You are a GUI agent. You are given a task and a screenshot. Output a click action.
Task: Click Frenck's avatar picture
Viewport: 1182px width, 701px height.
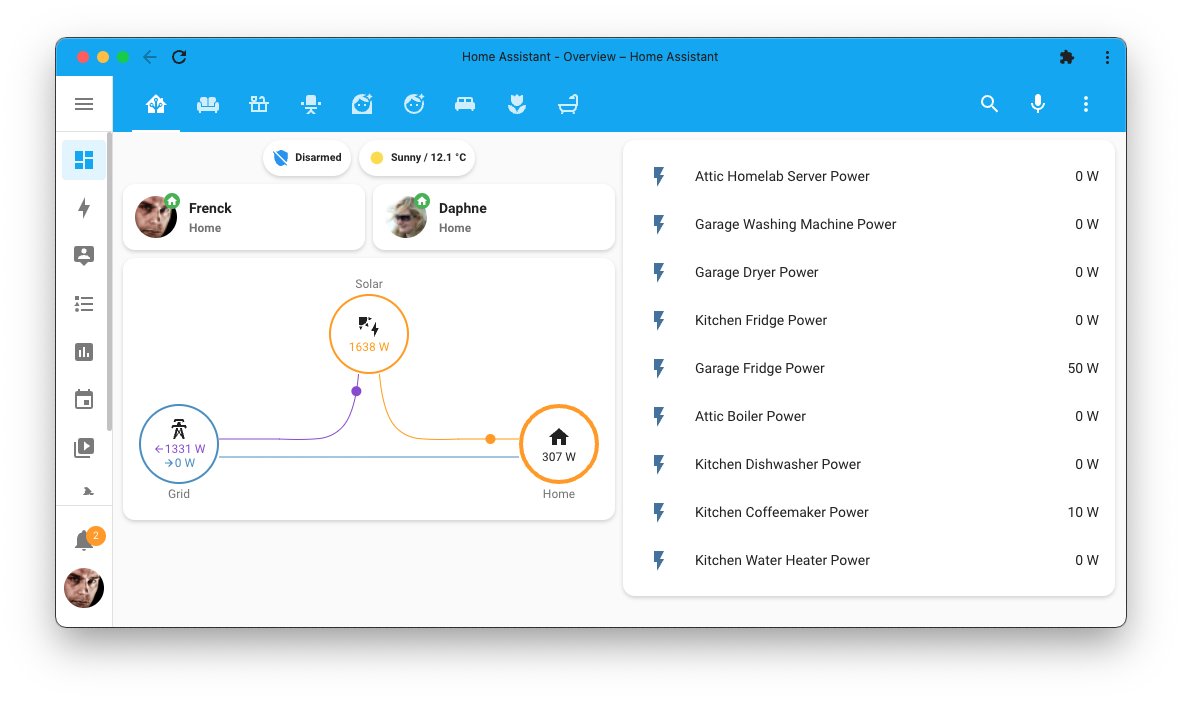(x=156, y=217)
